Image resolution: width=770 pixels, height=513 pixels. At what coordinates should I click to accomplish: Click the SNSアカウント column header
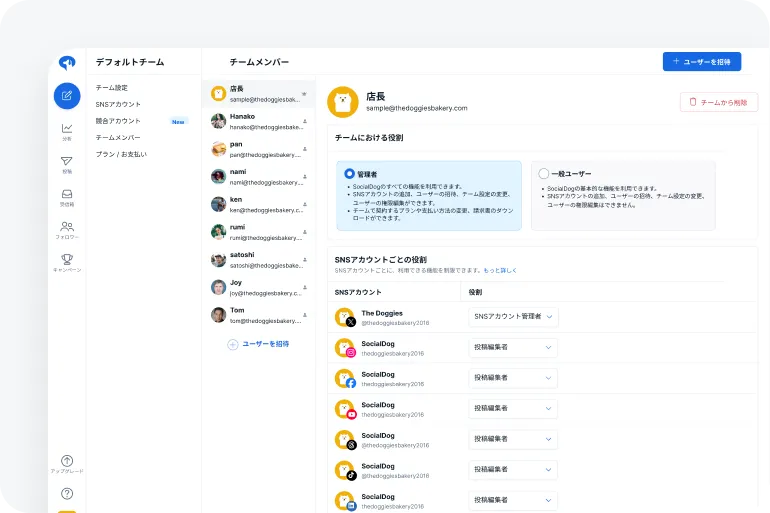tap(358, 292)
